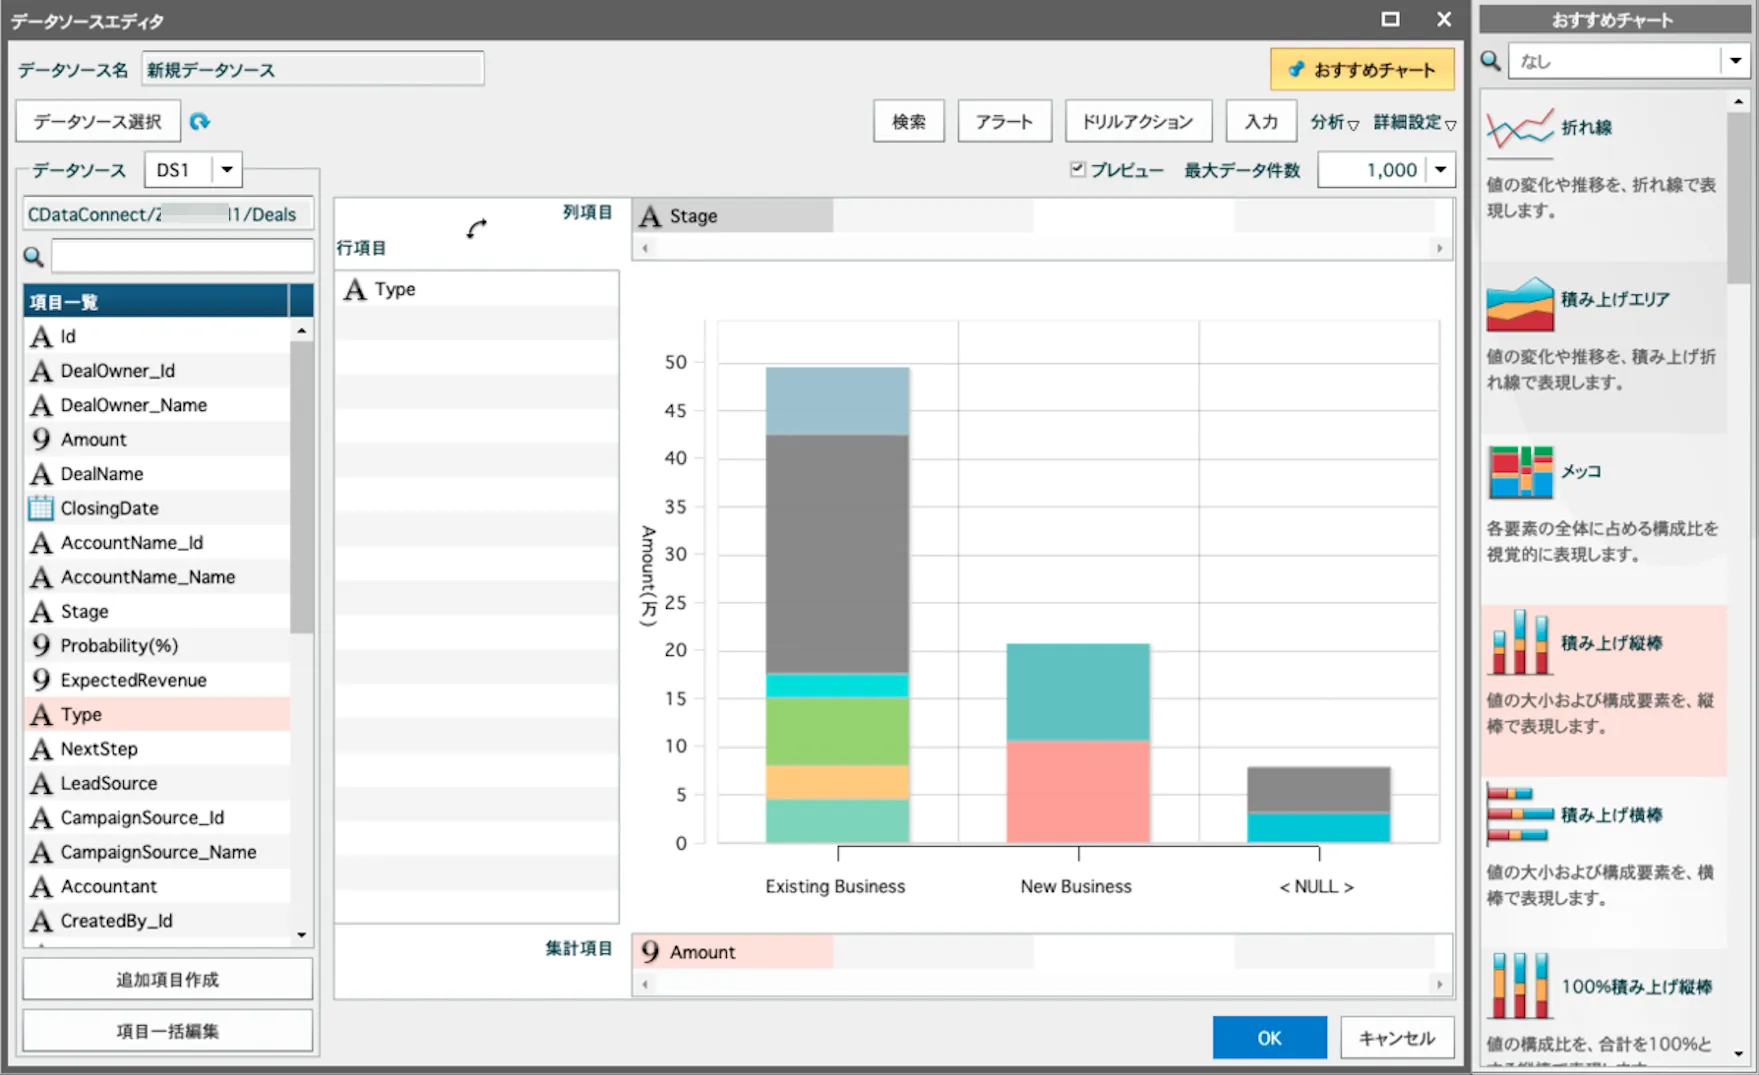The width and height of the screenshot is (1759, 1075).
Task: Select the highlighted 積み上げ縦棒 chart icon
Action: pos(1519,644)
